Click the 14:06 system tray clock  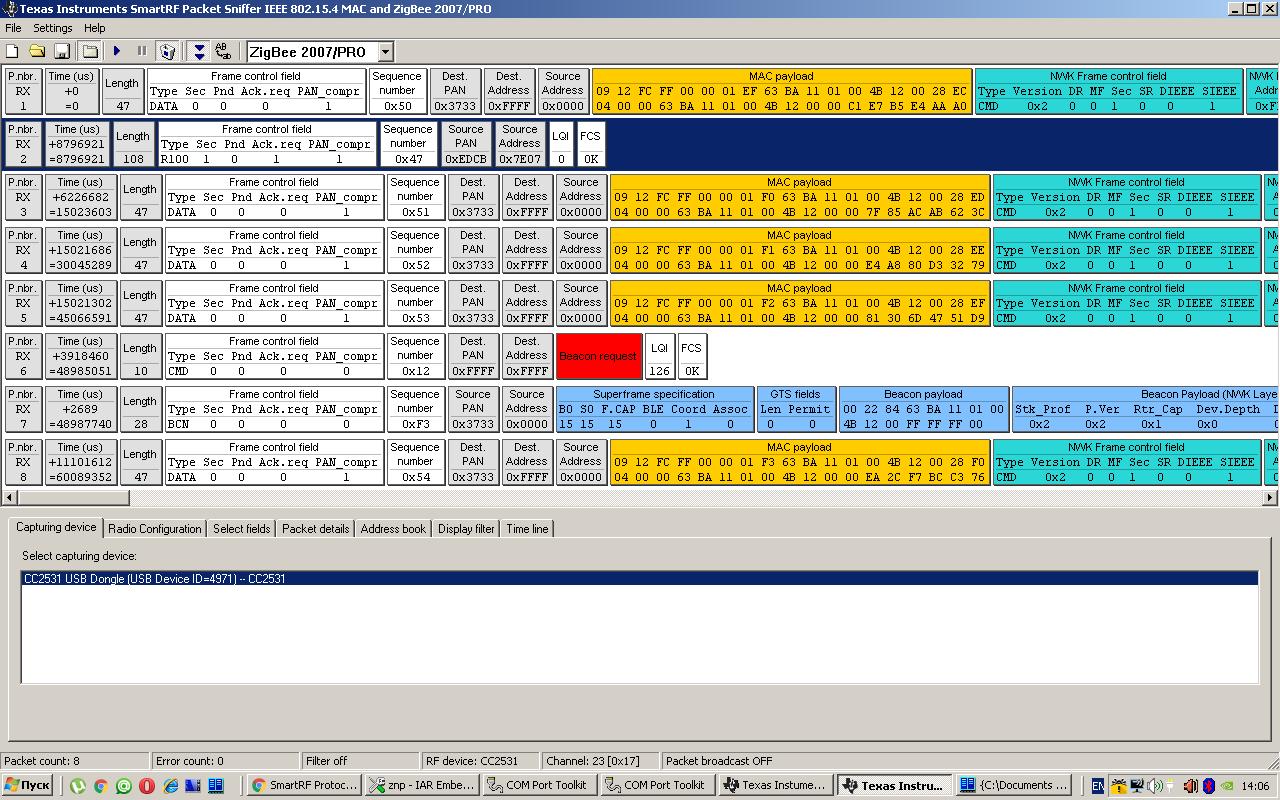click(1258, 786)
